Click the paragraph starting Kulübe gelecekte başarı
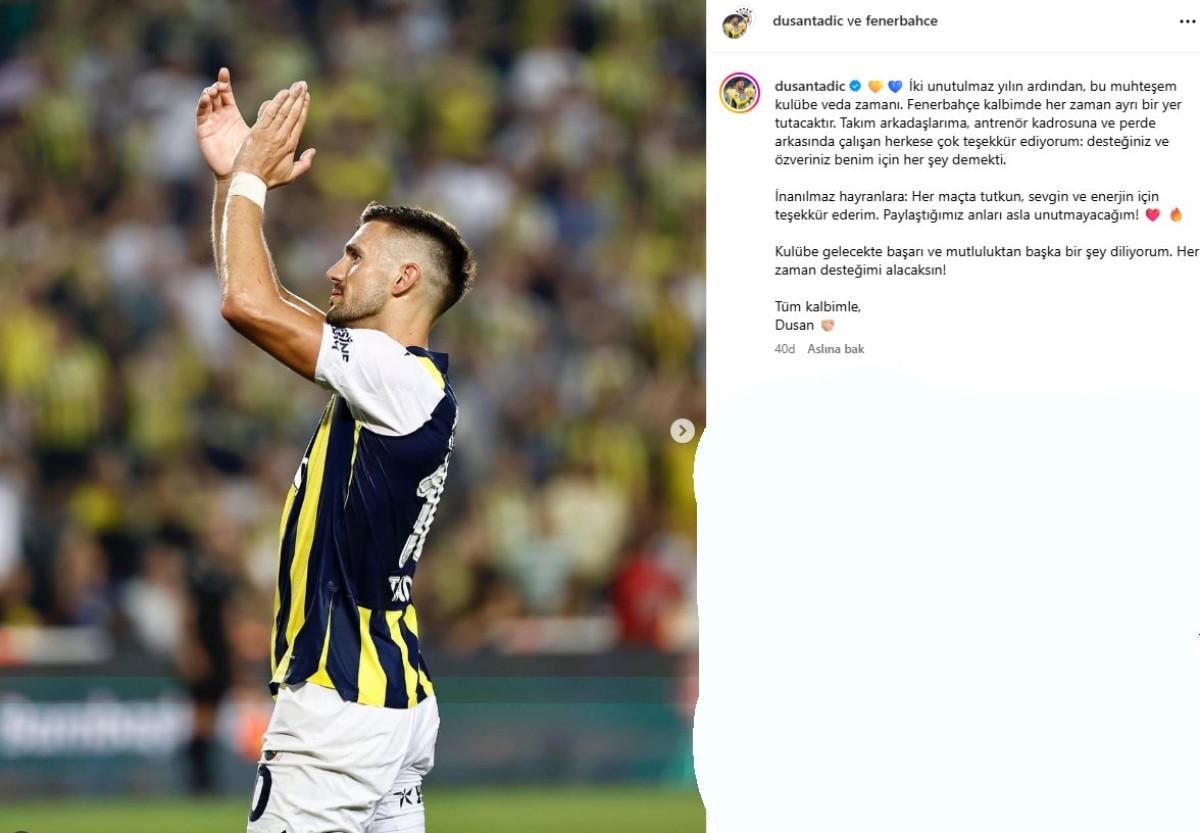 coord(986,261)
